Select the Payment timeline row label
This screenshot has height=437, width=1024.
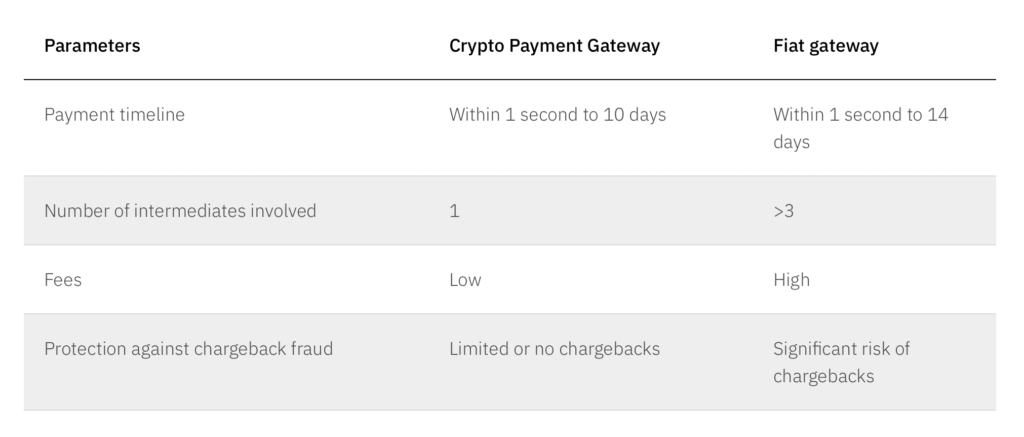pos(114,115)
